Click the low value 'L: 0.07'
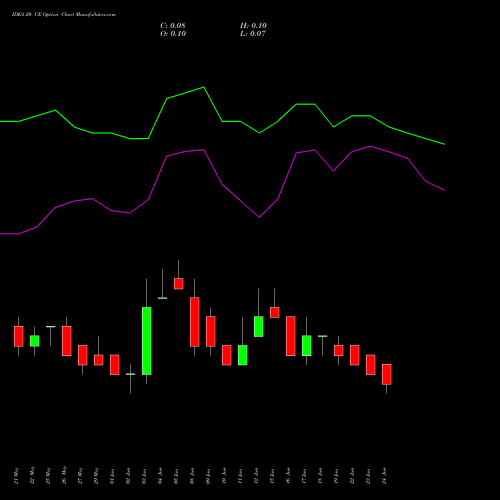This screenshot has height=500, width=500. (x=253, y=34)
